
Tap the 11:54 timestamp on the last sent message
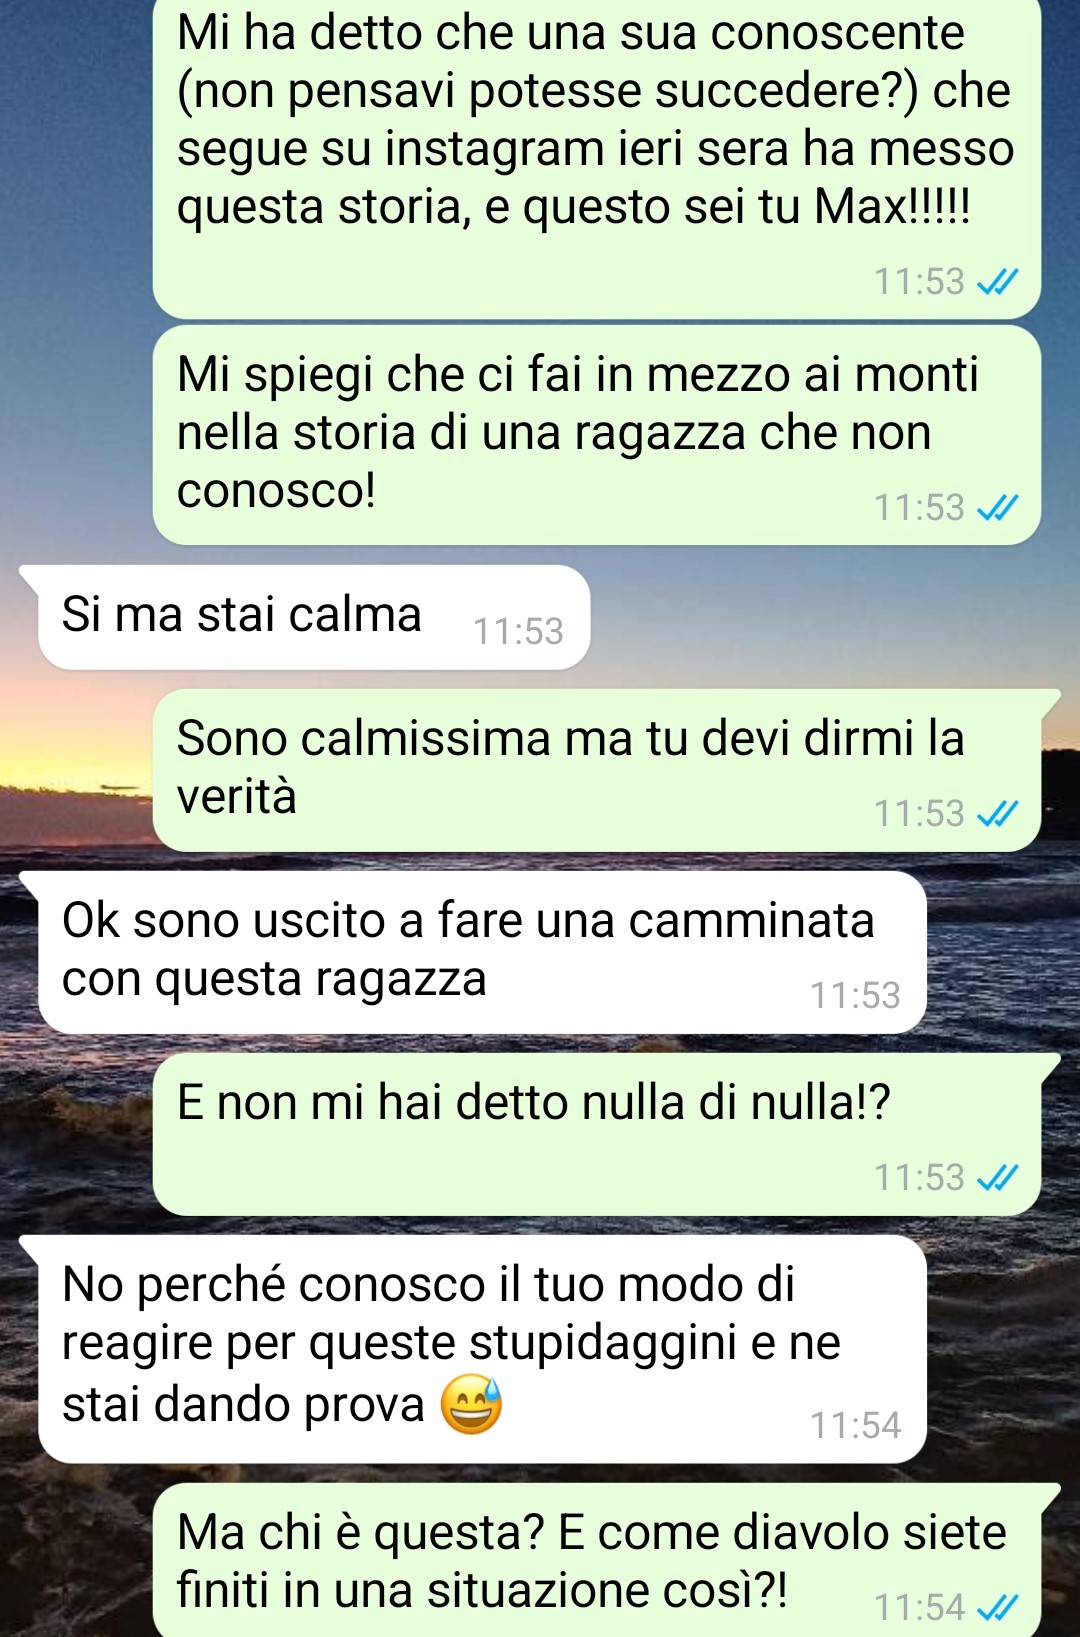click(x=919, y=1607)
